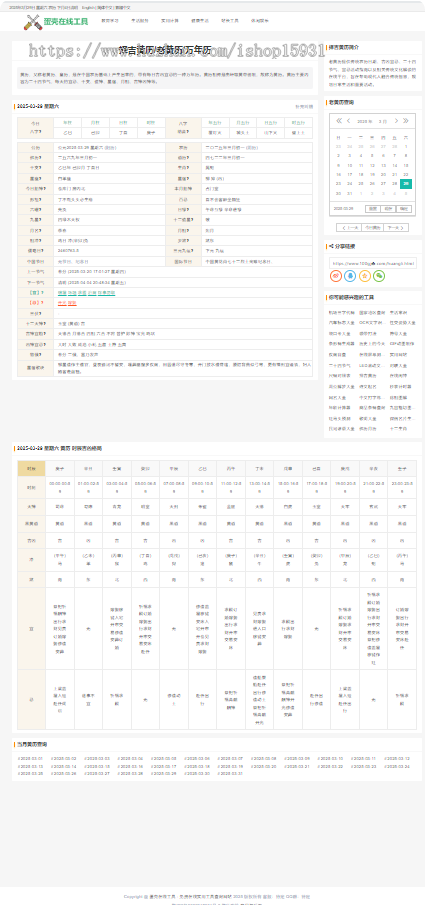Share via the green WeChat icon

click(x=379, y=276)
